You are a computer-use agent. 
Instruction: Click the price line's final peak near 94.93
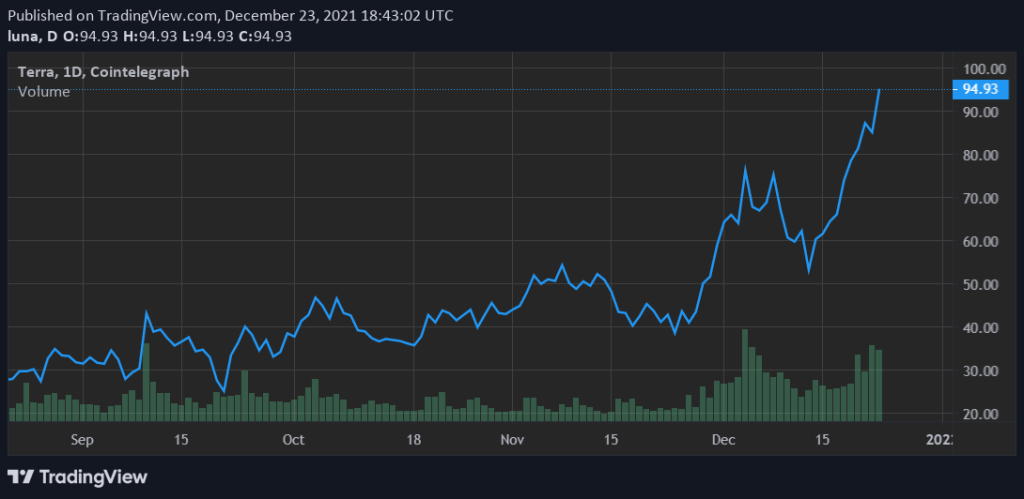coord(879,90)
